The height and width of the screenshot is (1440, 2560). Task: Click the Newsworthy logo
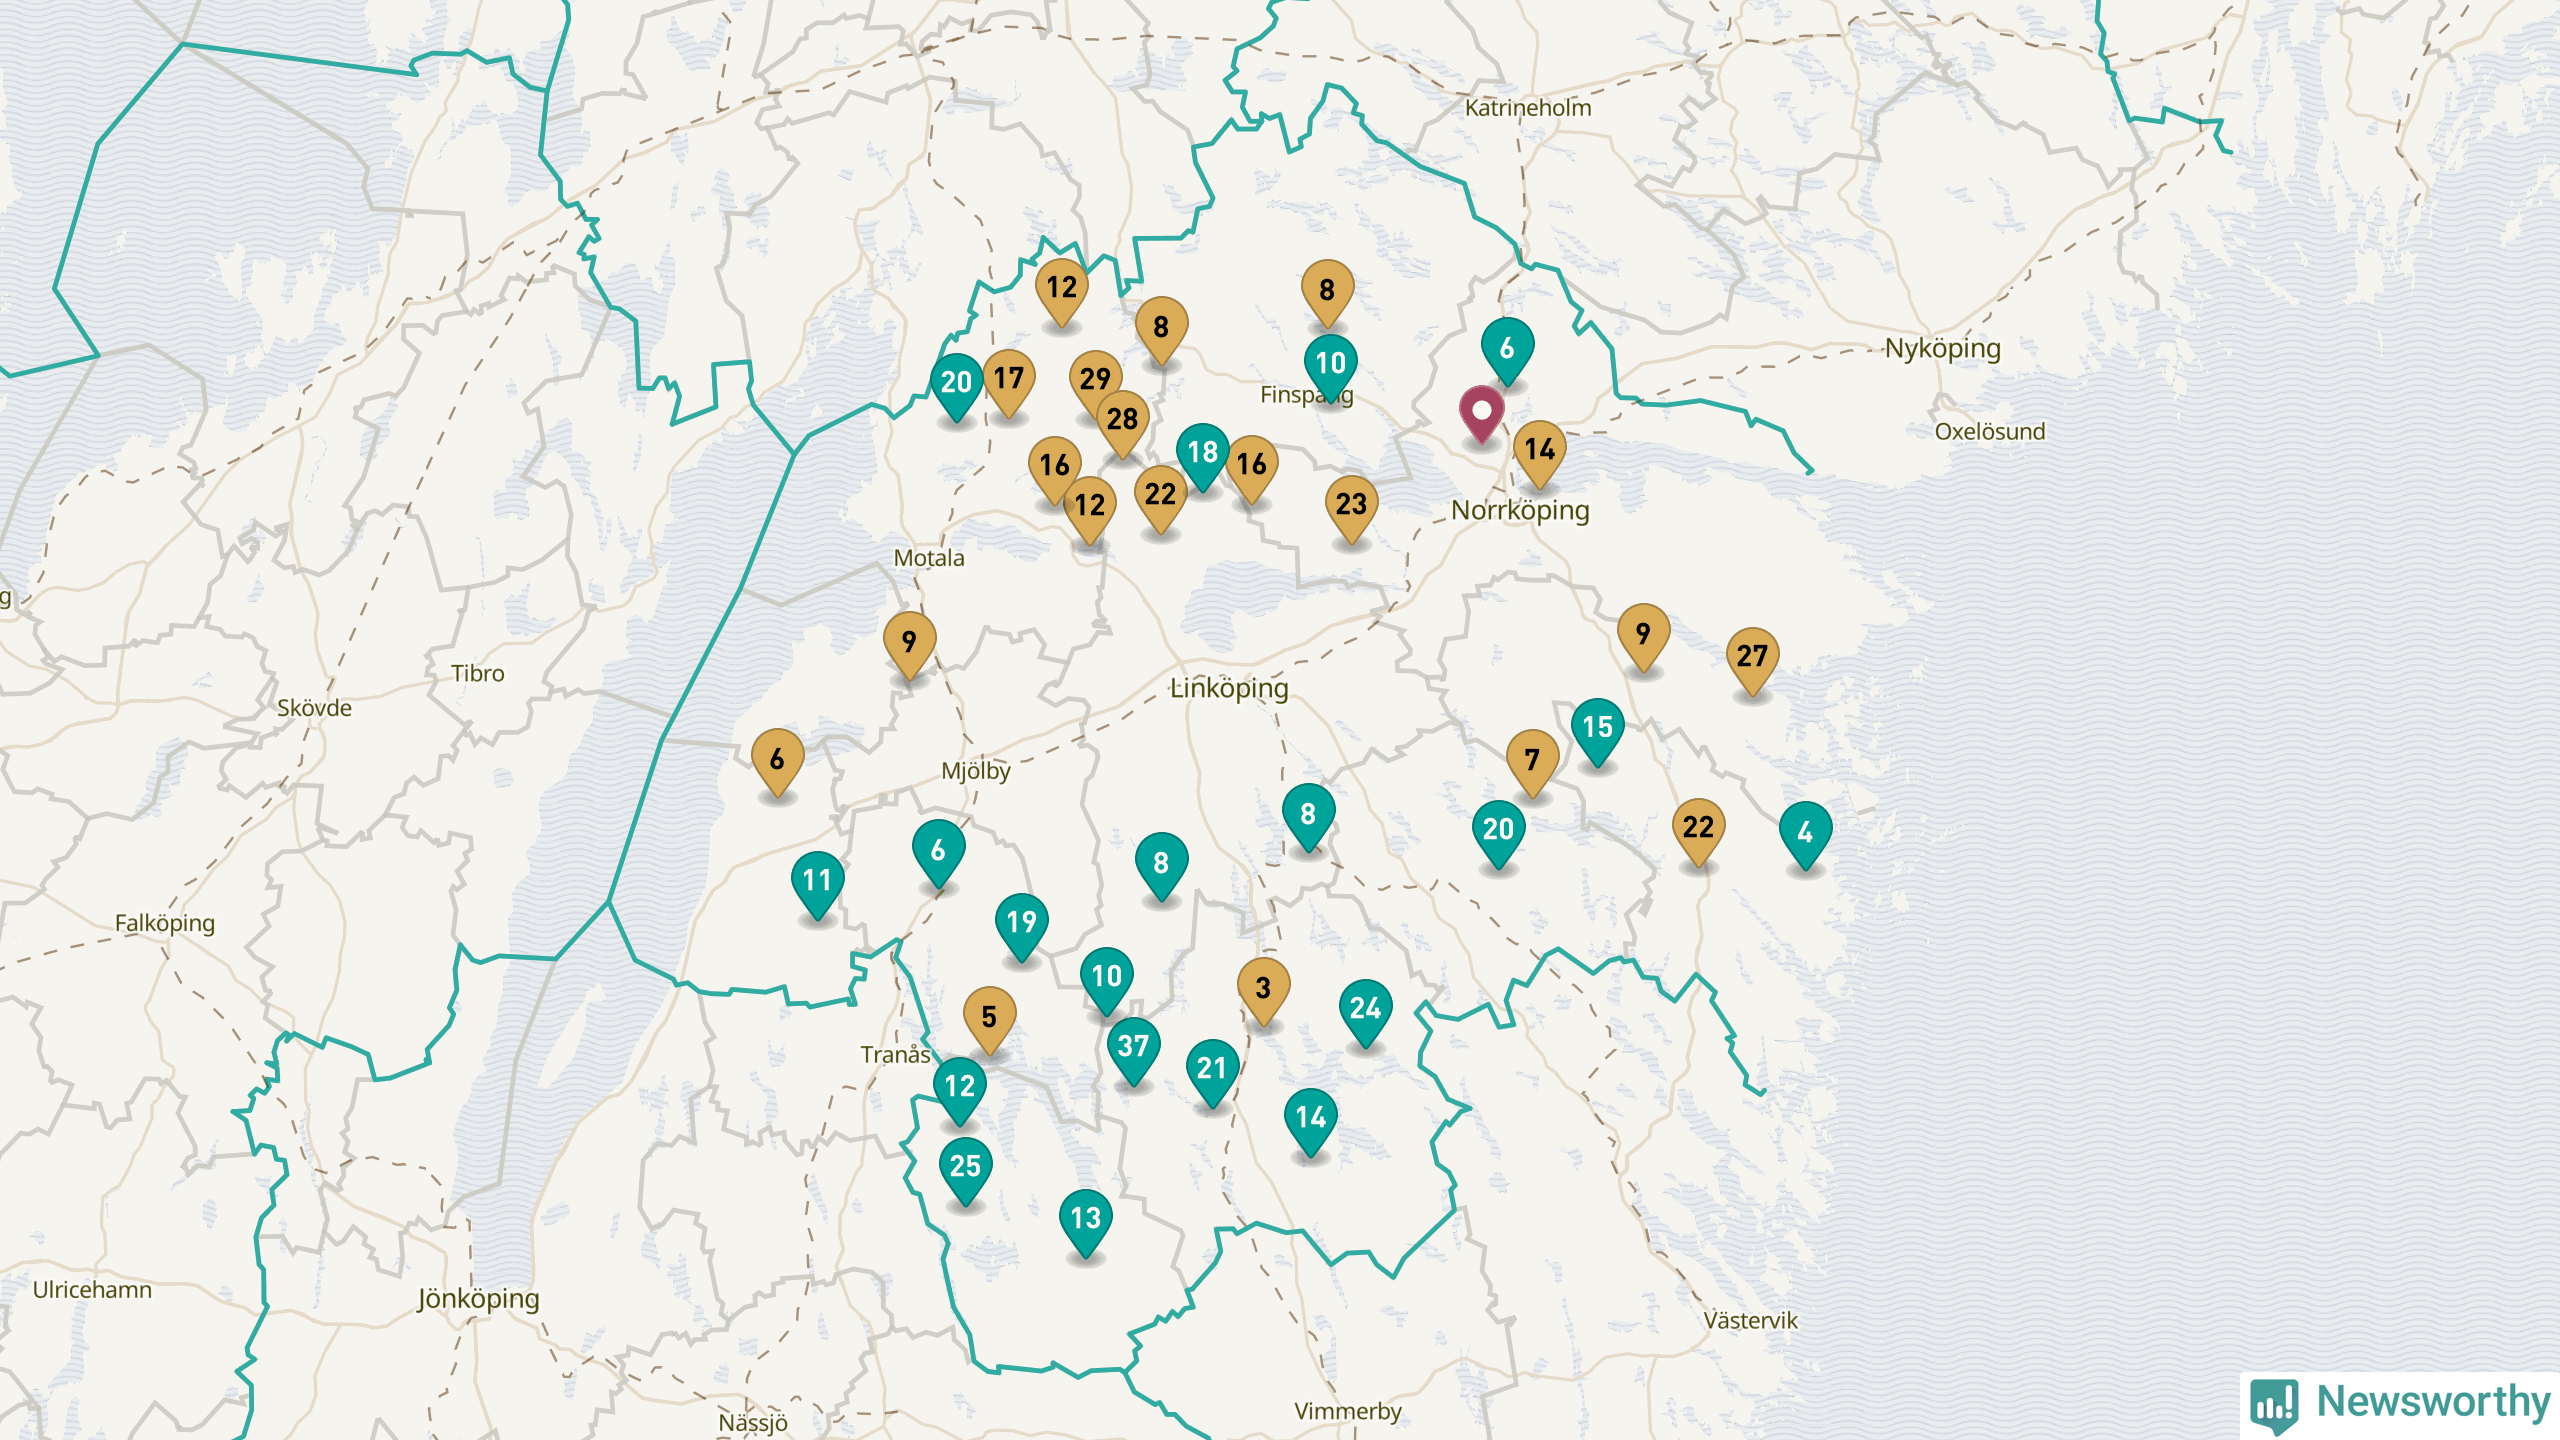(x=2400, y=1403)
